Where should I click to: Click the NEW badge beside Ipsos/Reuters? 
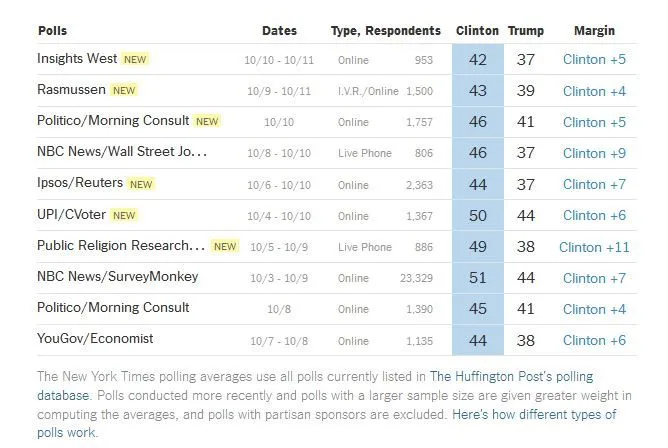[x=141, y=184]
